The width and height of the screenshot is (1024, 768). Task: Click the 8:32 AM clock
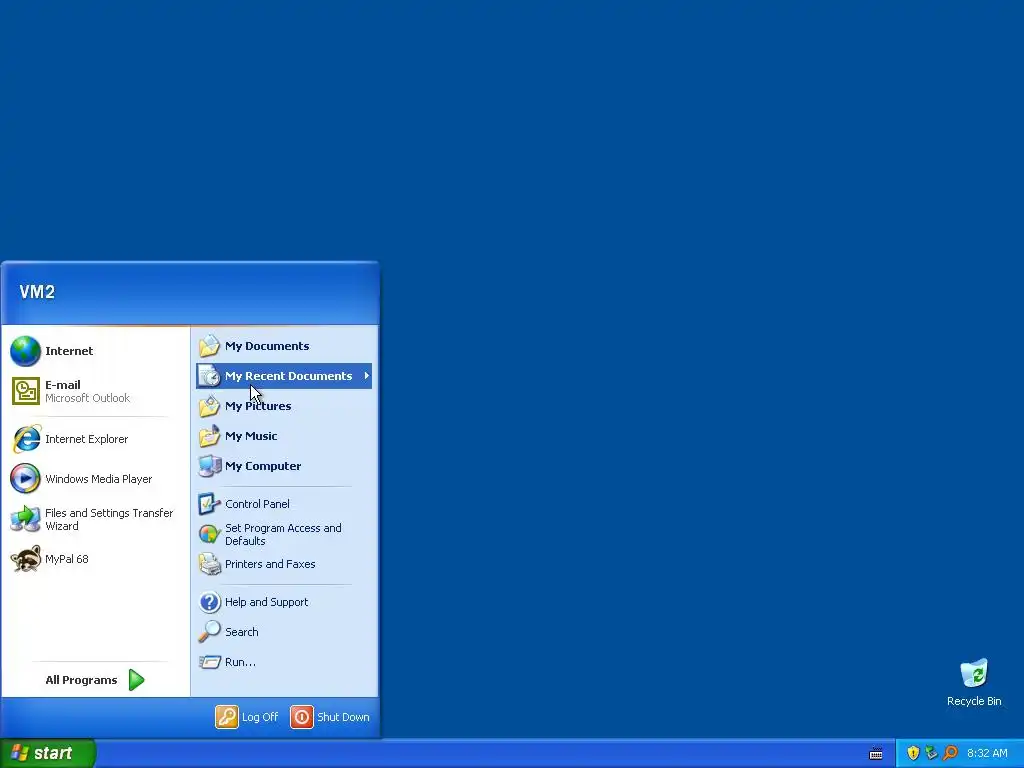pos(987,753)
